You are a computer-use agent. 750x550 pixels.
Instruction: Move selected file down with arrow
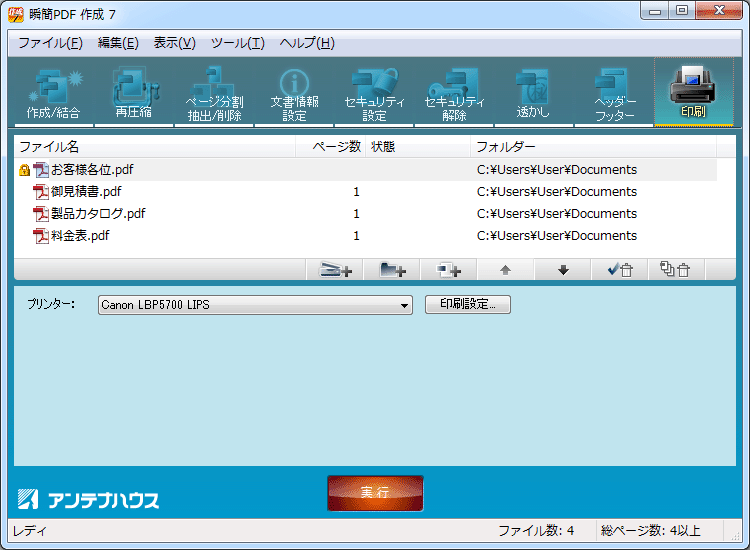coord(563,270)
